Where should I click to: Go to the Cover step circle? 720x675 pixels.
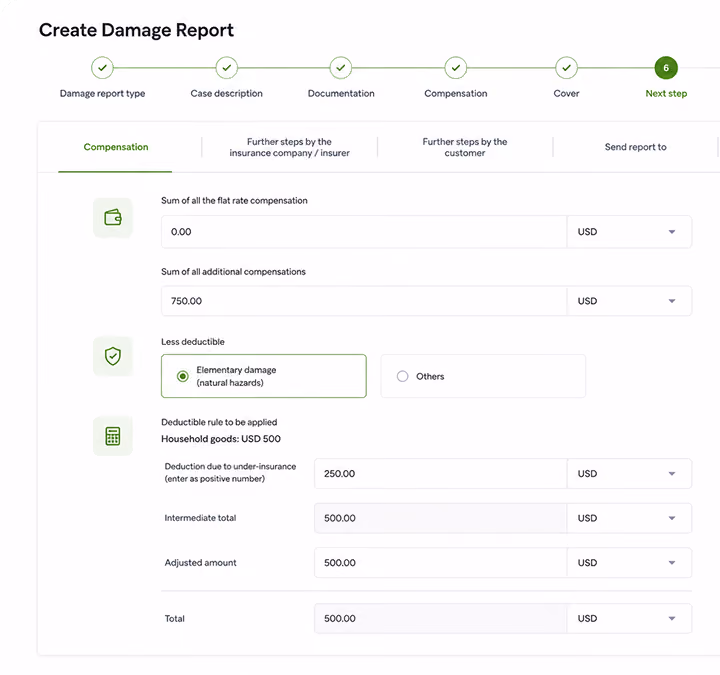[567, 68]
